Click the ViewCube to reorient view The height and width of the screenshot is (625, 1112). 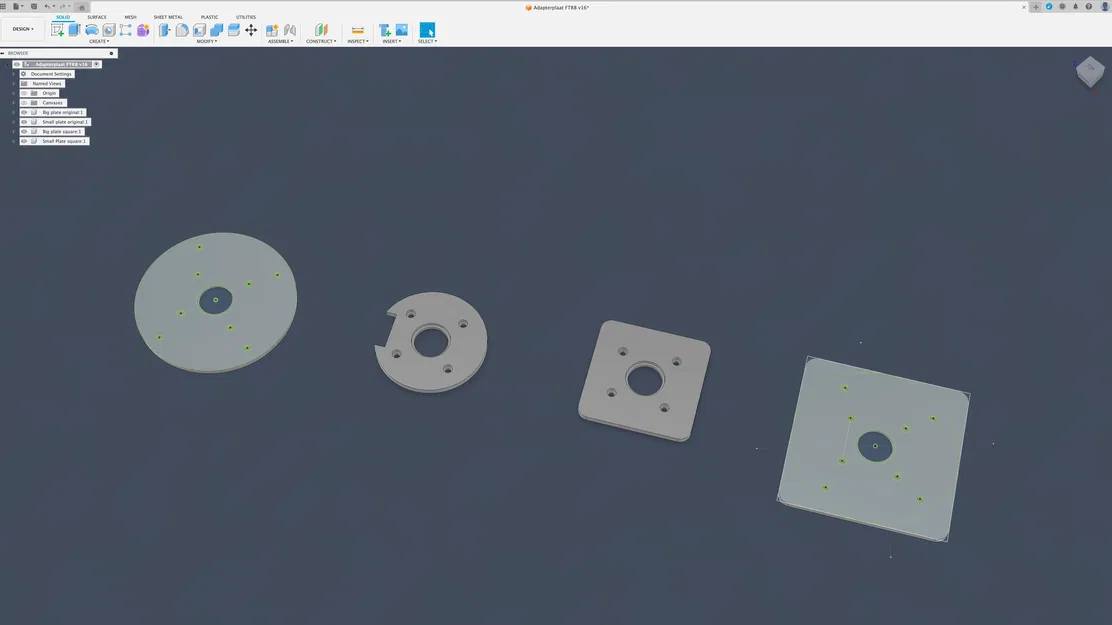1090,70
